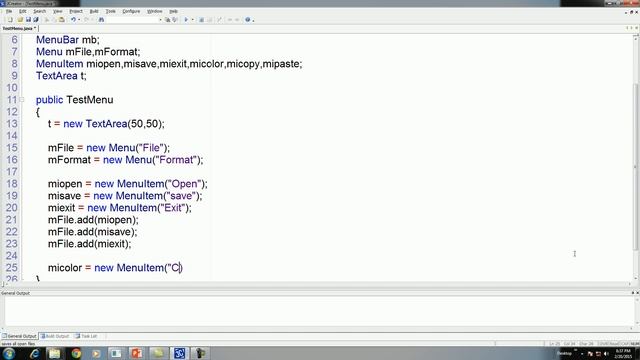Switch to the Task List tab
Screen dimensions: 640x360
86,336
